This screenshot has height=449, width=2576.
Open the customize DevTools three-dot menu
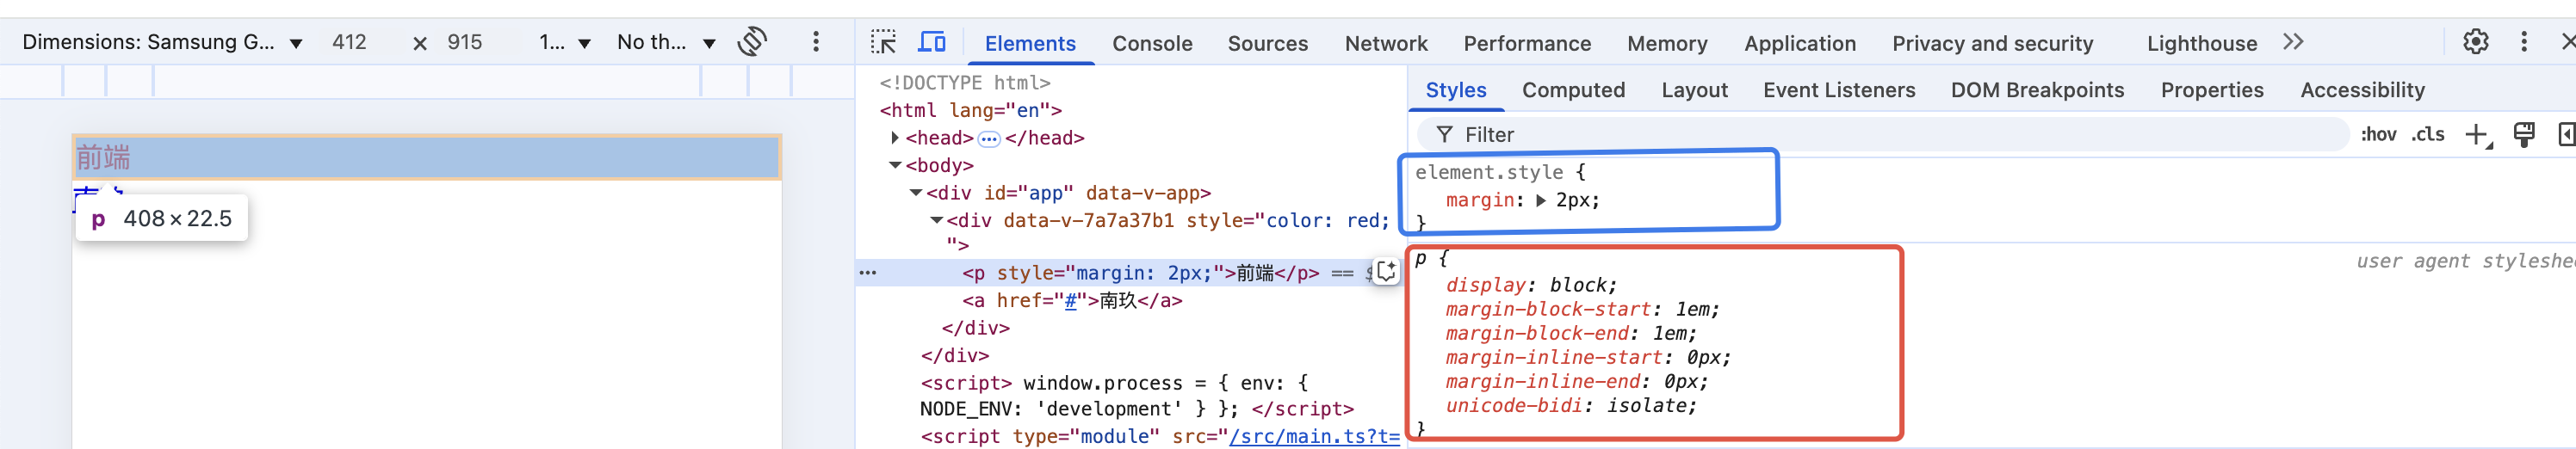pos(2523,42)
